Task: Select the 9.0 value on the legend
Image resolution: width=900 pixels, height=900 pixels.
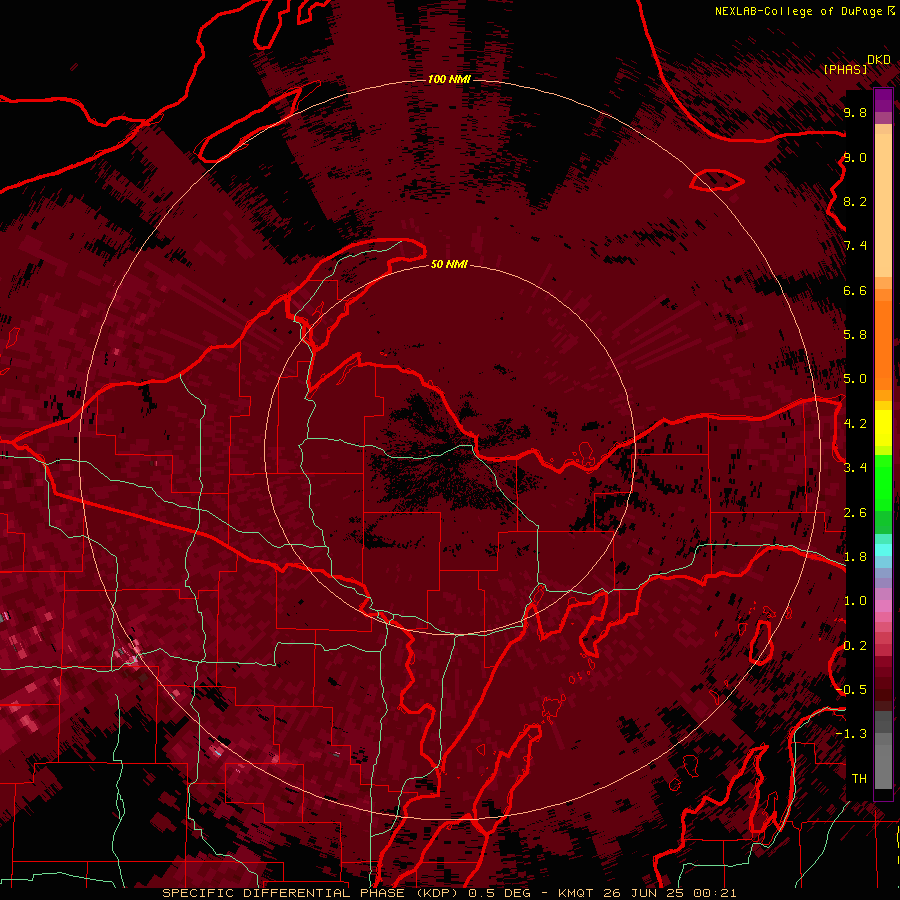Action: tap(855, 157)
